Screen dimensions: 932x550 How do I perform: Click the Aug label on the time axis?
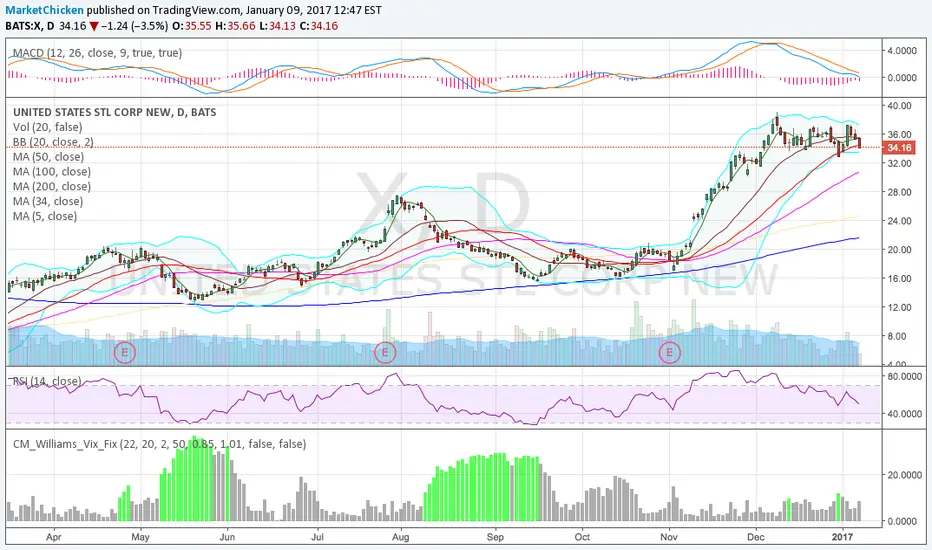[x=401, y=537]
